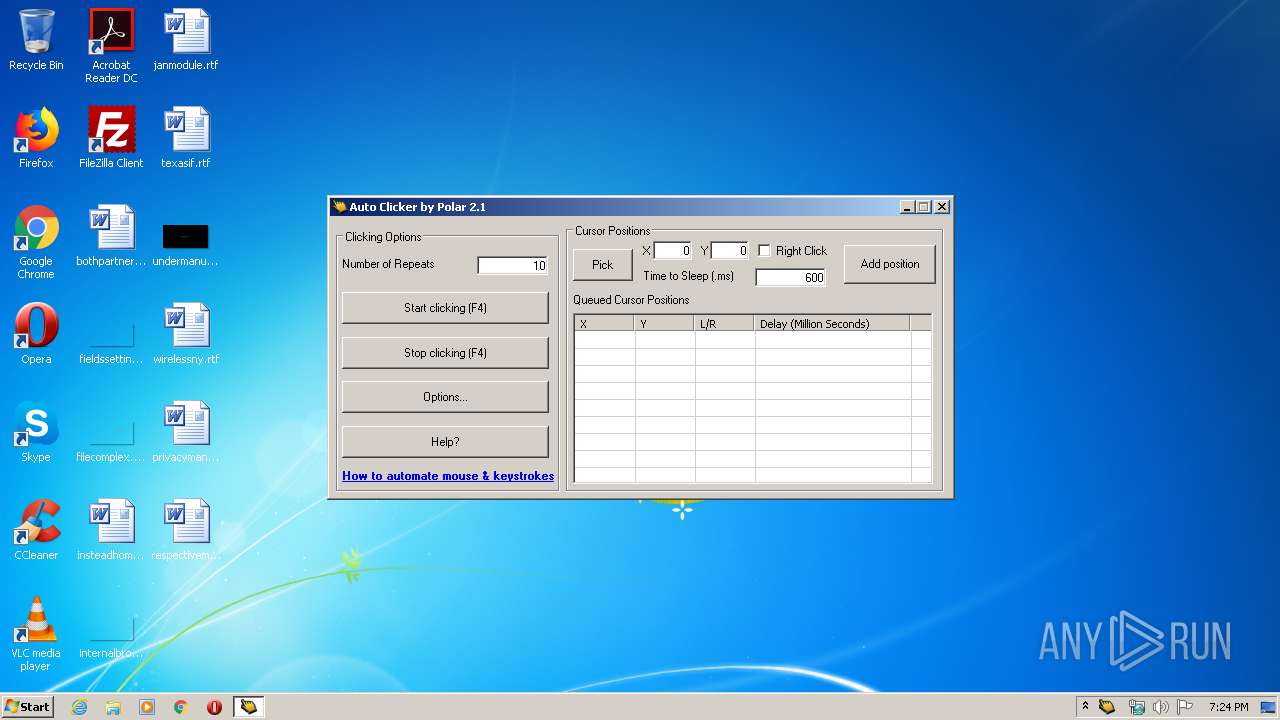
Task: Focus the X coordinate input field
Action: click(x=673, y=251)
